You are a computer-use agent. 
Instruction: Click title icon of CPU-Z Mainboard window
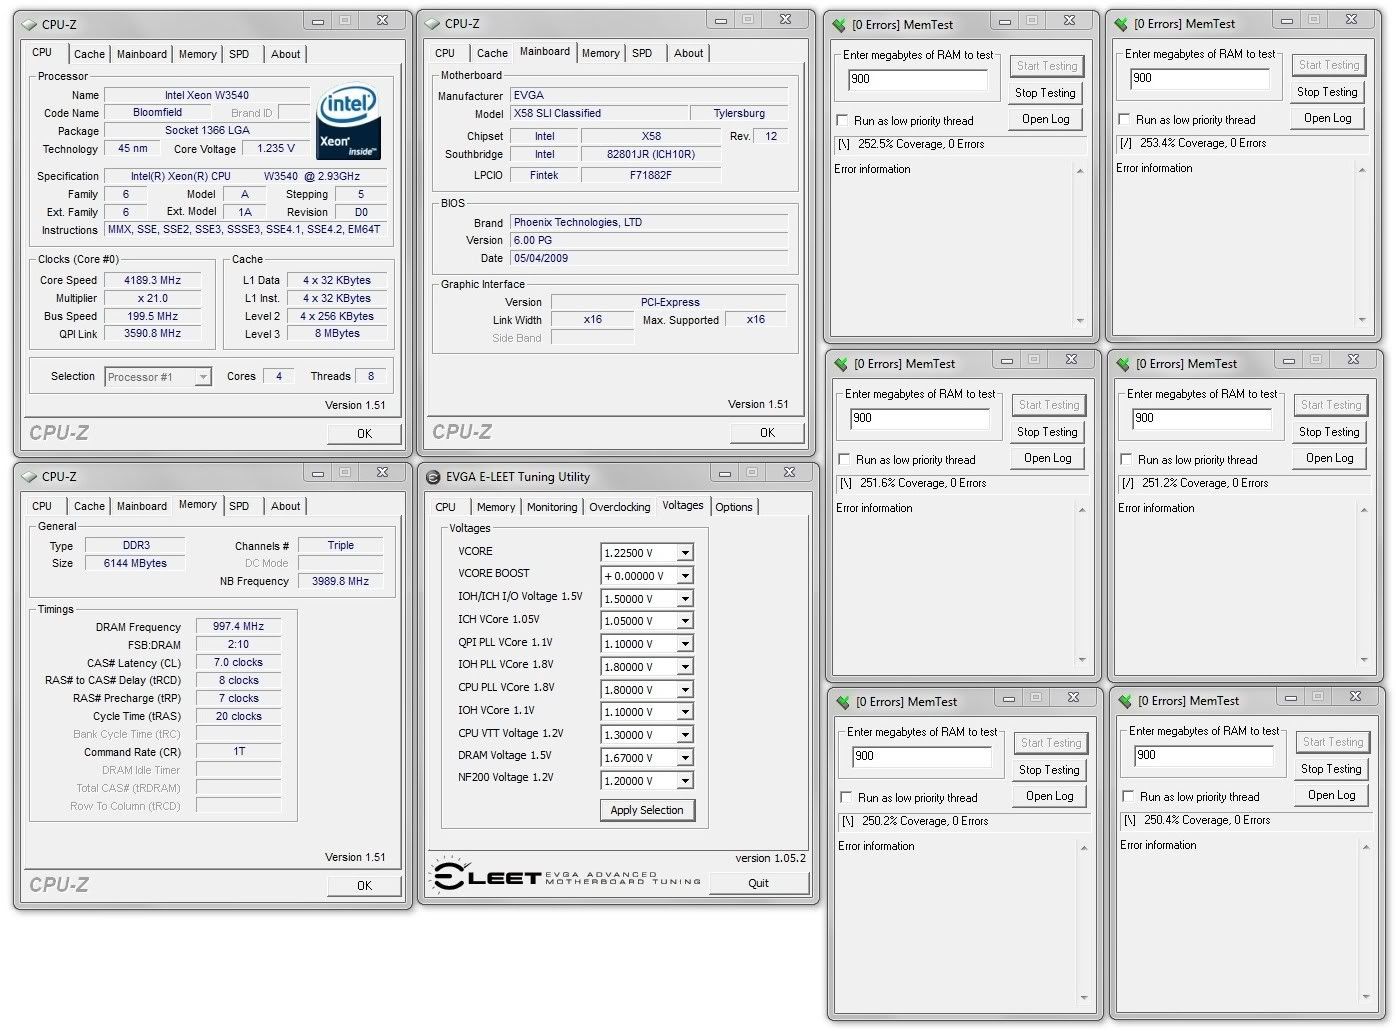click(433, 23)
